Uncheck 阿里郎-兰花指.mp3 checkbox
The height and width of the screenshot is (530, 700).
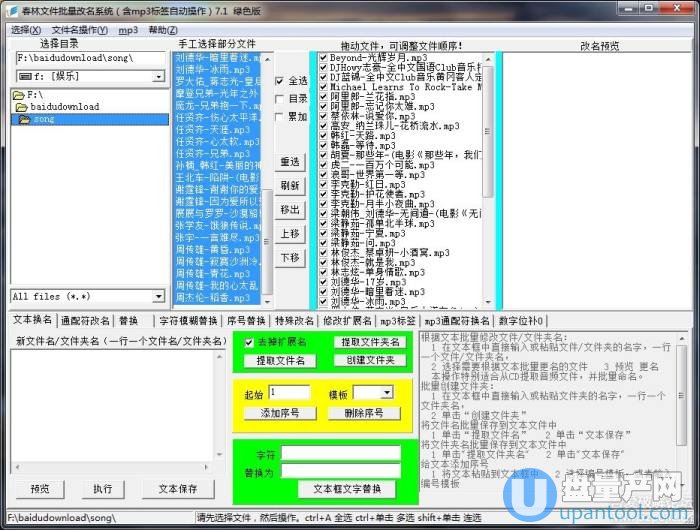coord(324,96)
